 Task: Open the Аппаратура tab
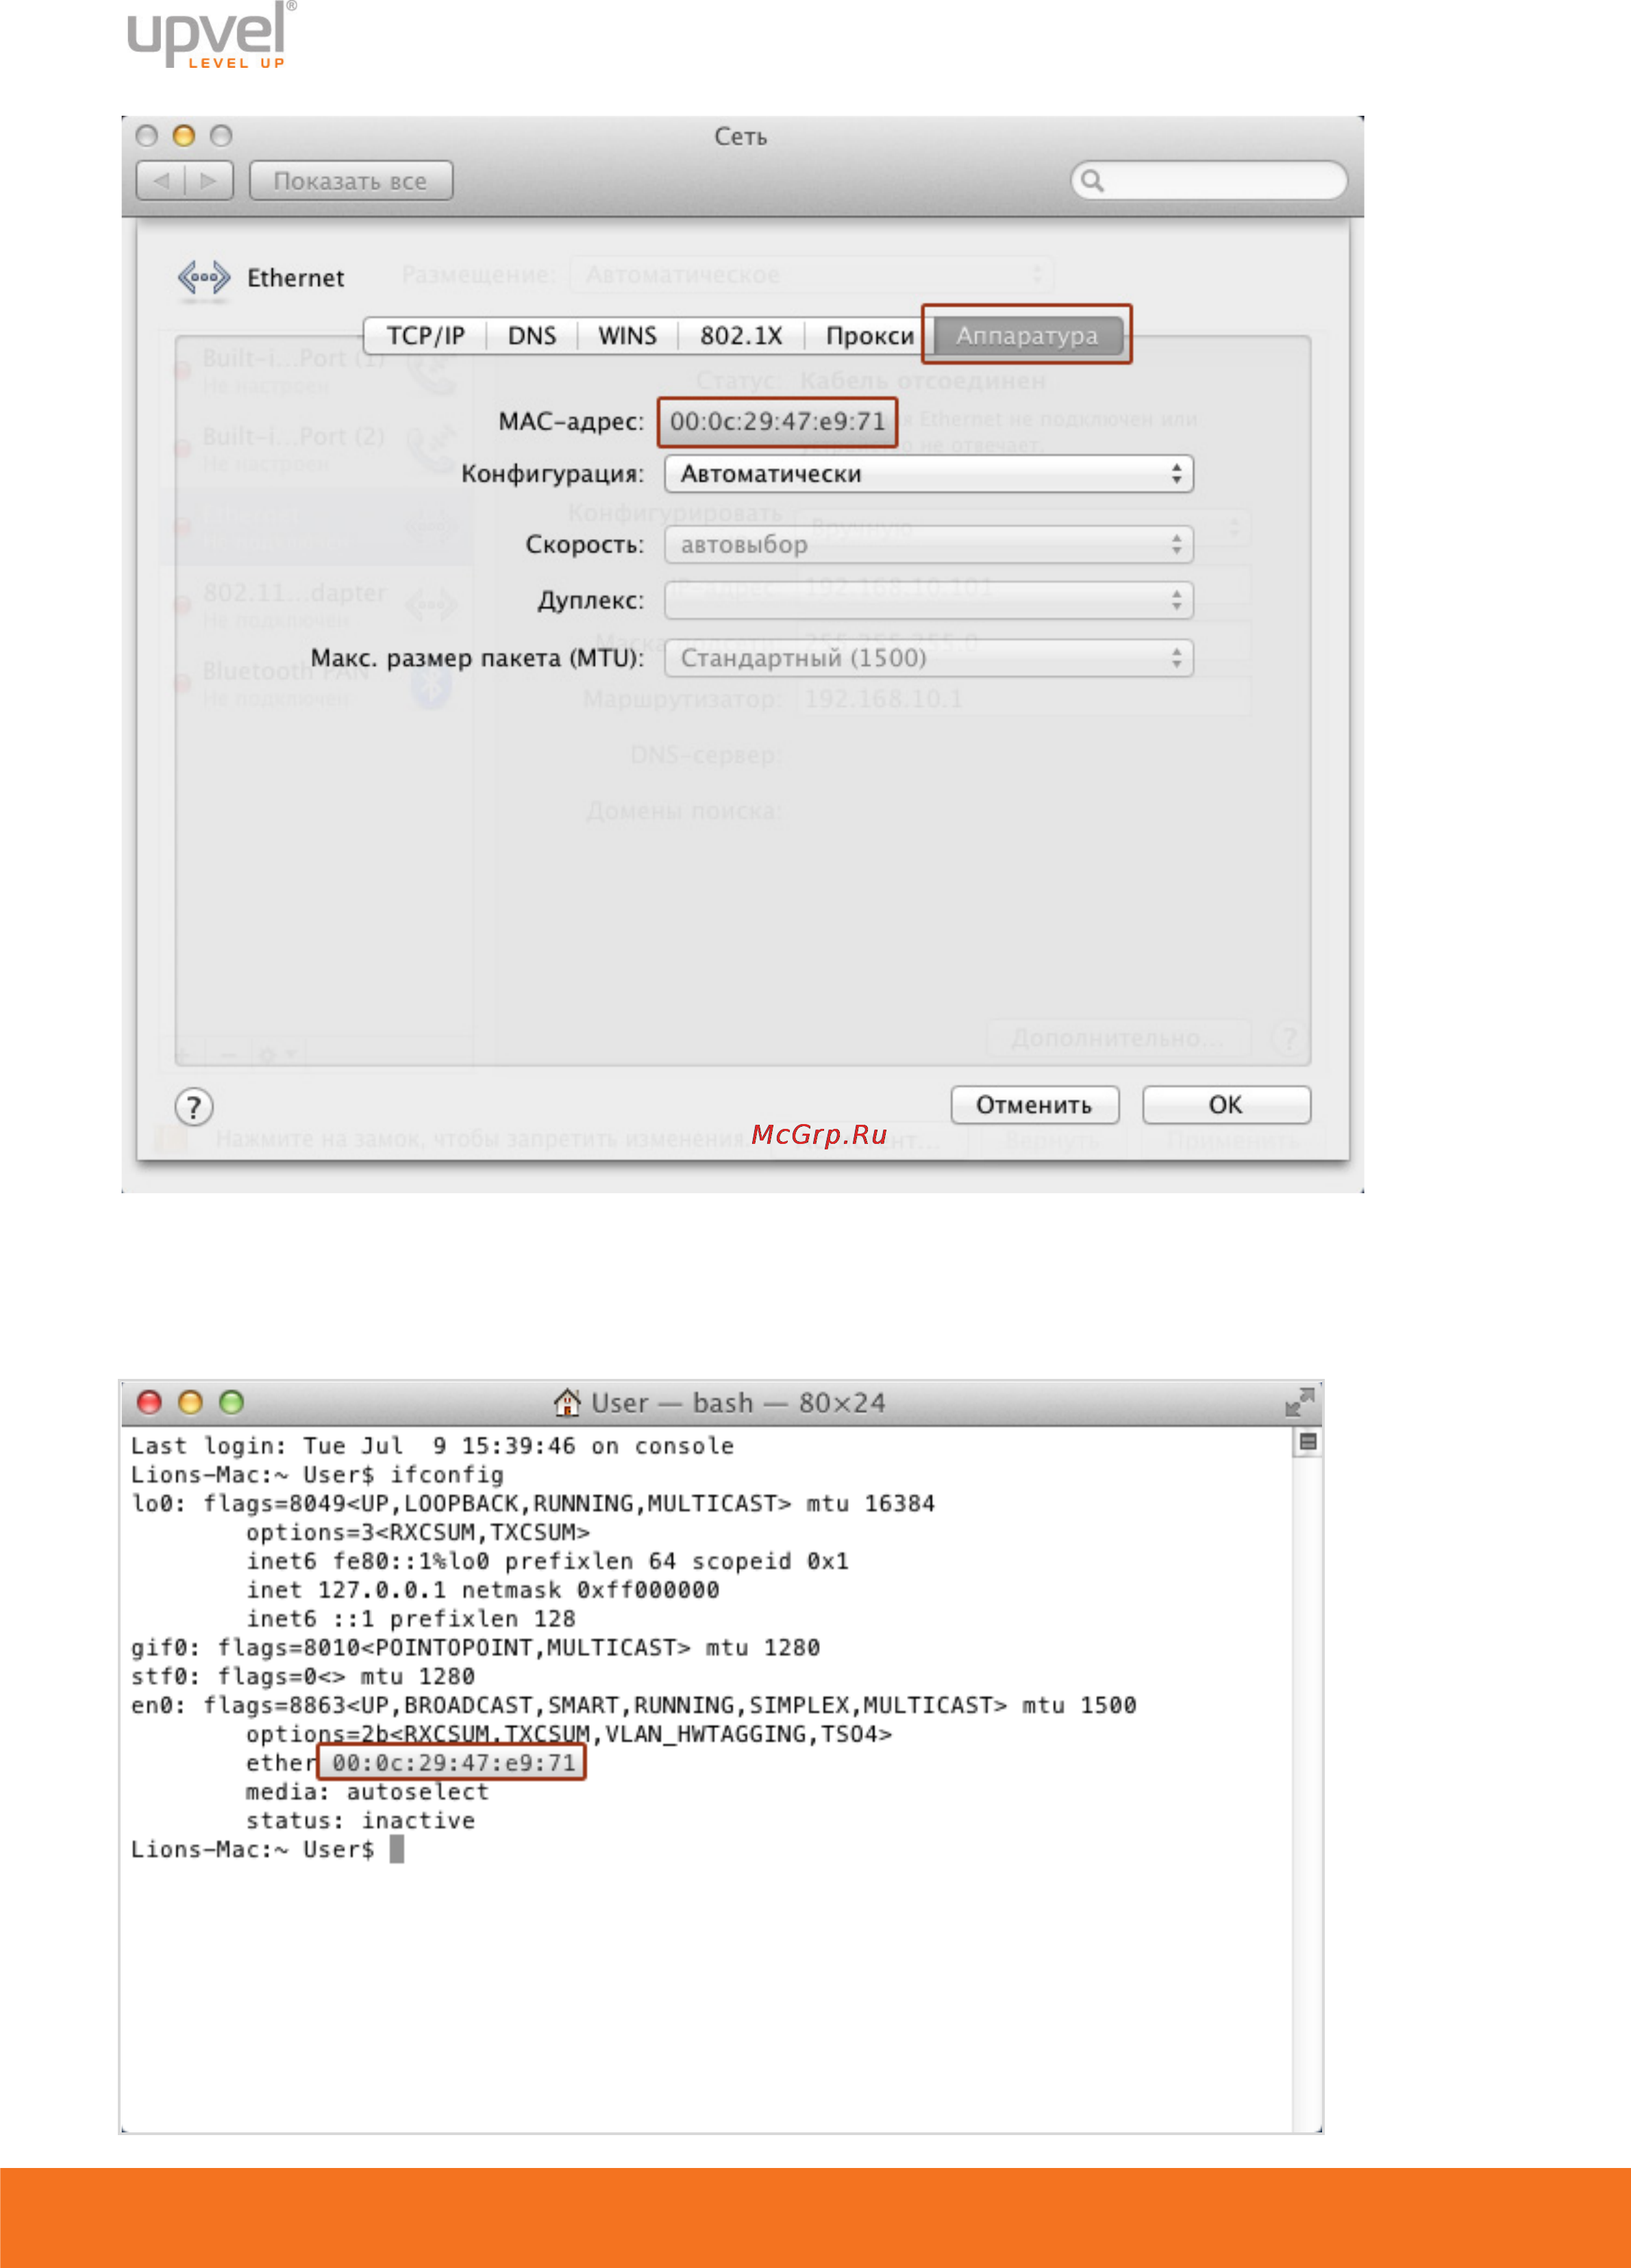pos(1027,336)
